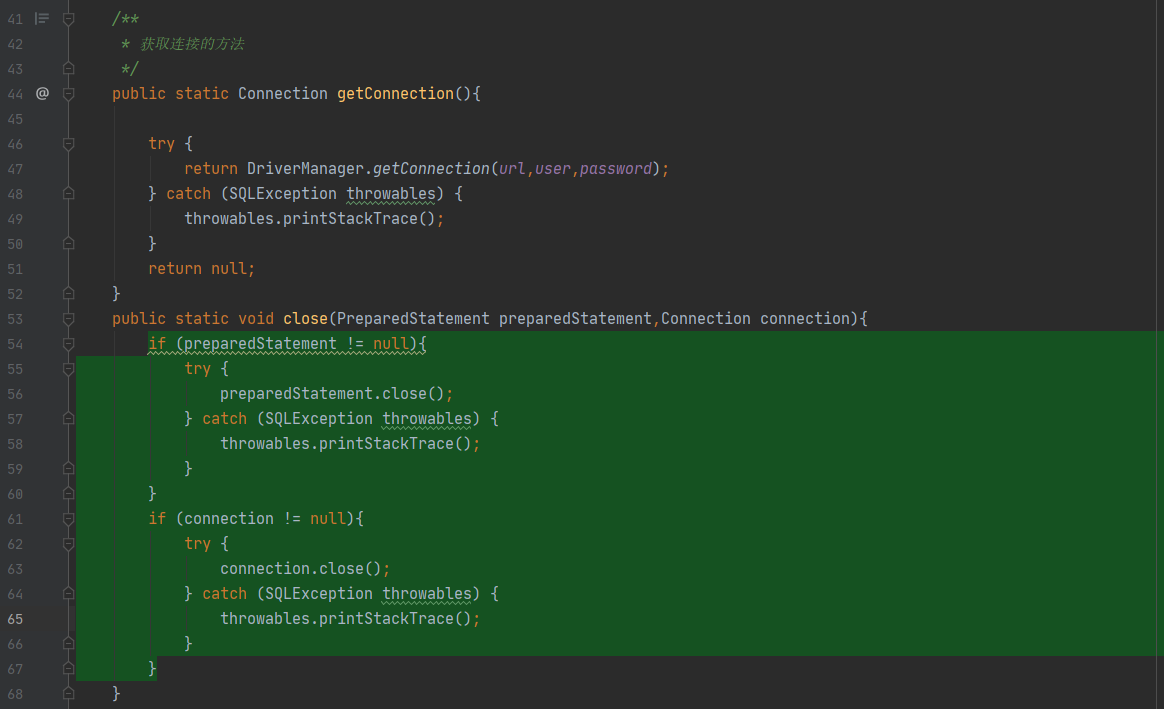The image size is (1164, 709).
Task: Click the user argument on line 47
Action: coord(552,169)
